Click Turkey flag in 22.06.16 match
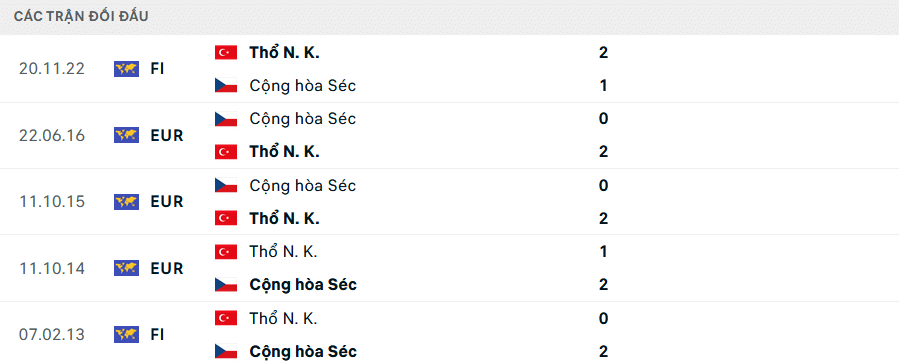Screen dimensions: 899x364 click(x=226, y=152)
